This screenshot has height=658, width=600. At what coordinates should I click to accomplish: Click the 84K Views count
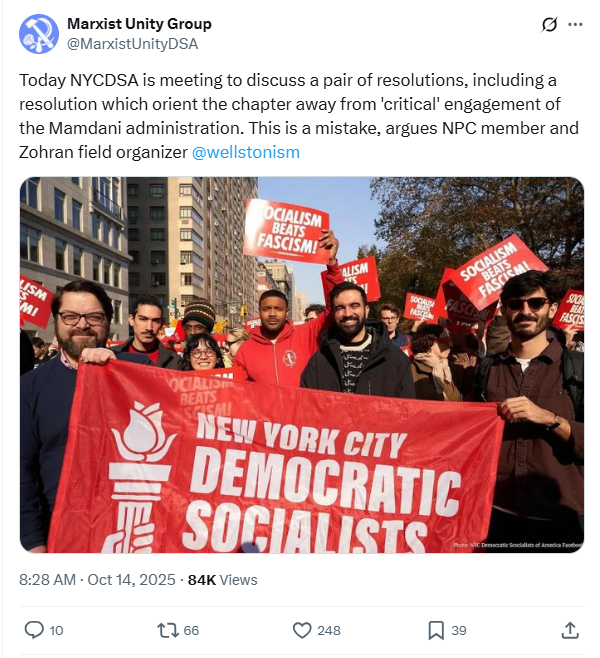(x=222, y=580)
